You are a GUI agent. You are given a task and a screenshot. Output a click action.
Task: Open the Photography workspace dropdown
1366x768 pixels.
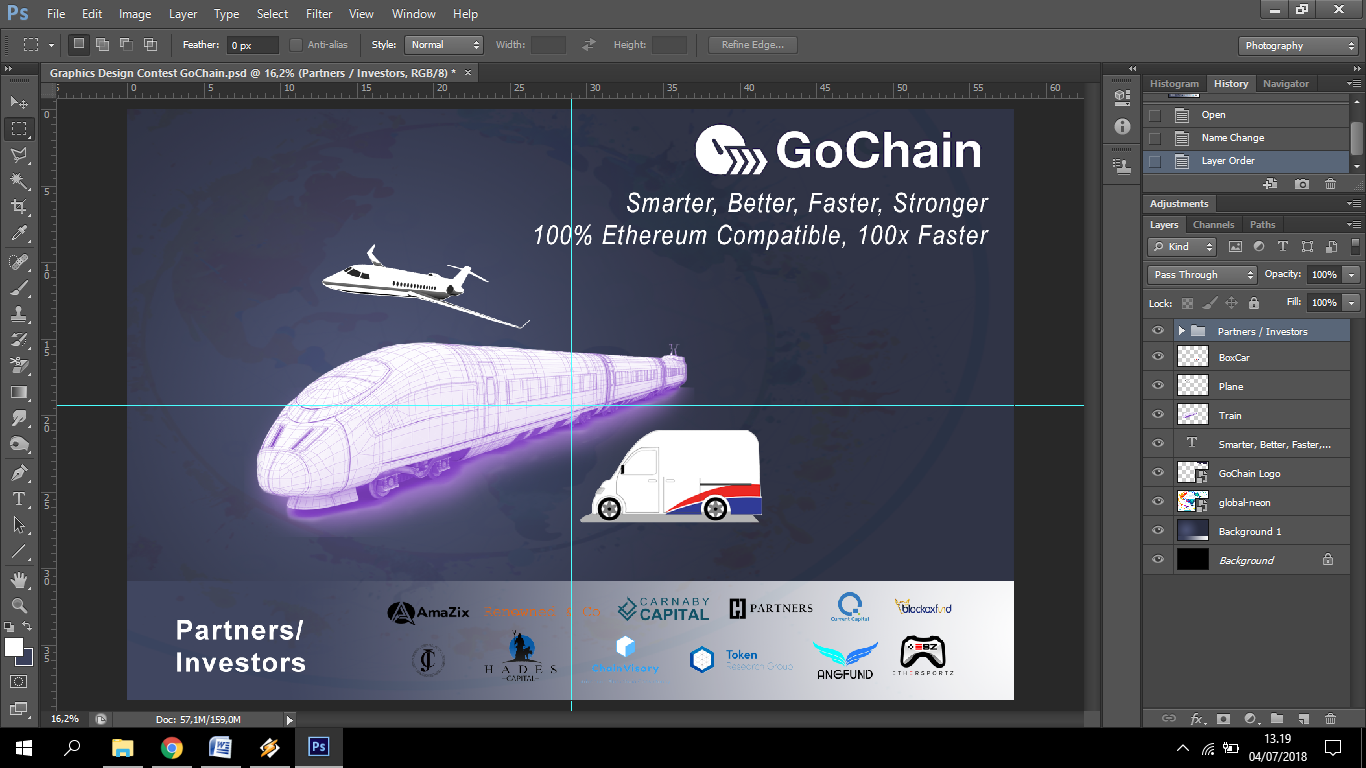tap(1298, 46)
